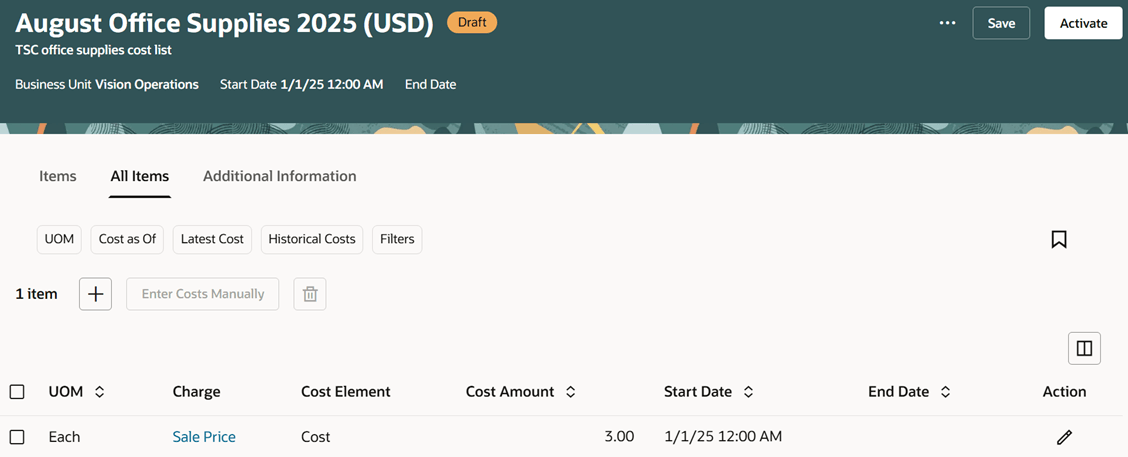Screen dimensions: 1128x457
Task: Switch to the Items tab
Action: coord(58,176)
